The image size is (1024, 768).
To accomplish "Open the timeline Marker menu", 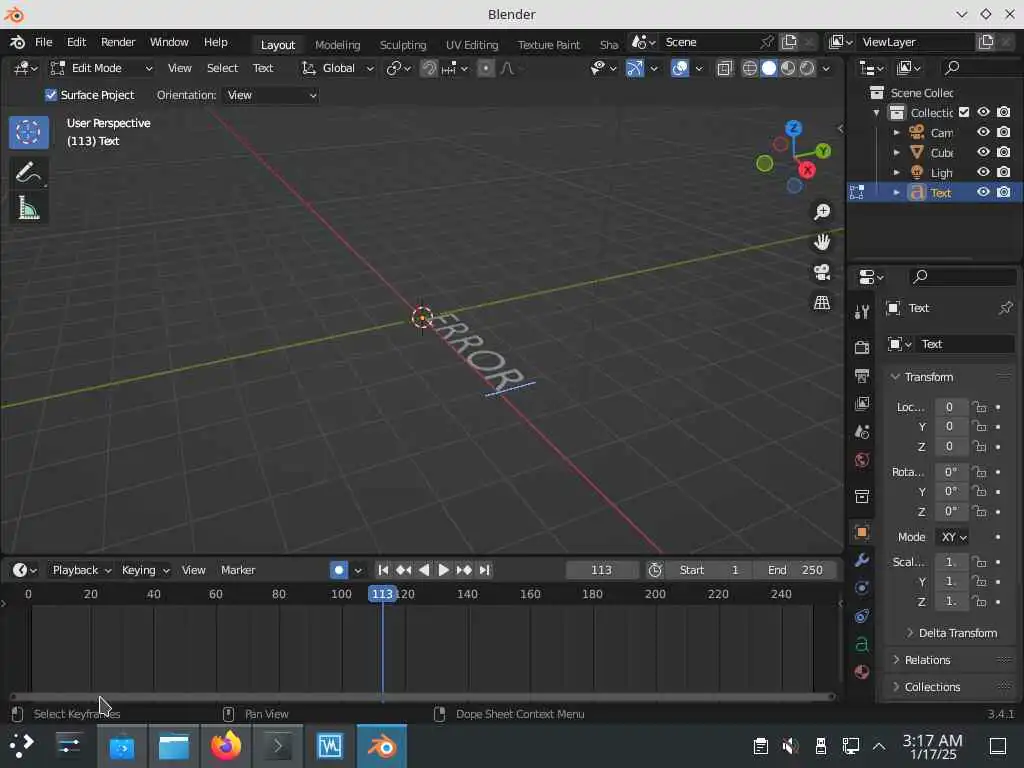I will coord(238,570).
